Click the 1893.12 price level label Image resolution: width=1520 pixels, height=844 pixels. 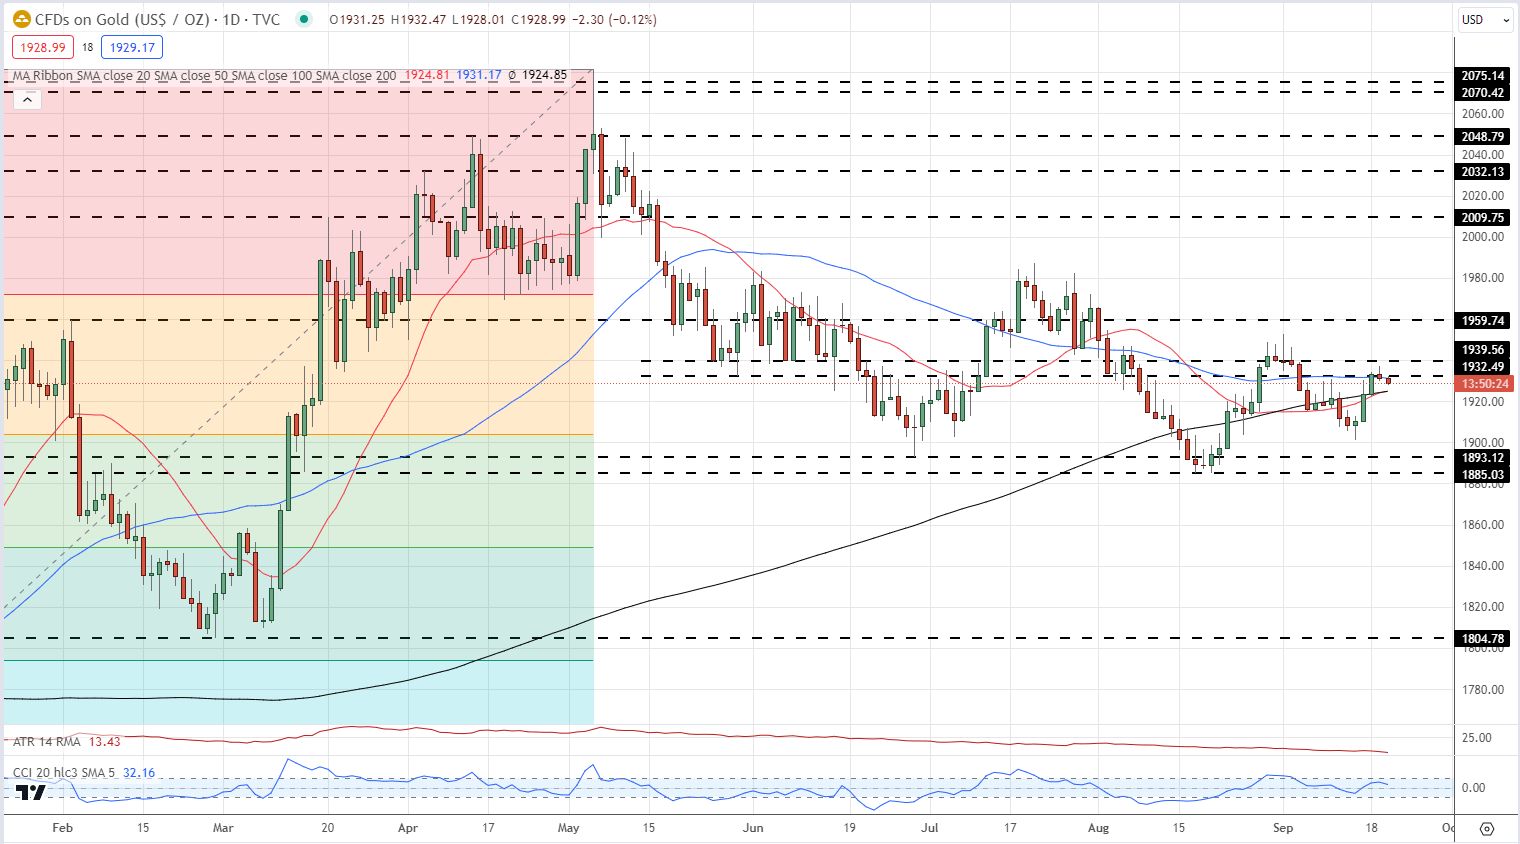1483,458
